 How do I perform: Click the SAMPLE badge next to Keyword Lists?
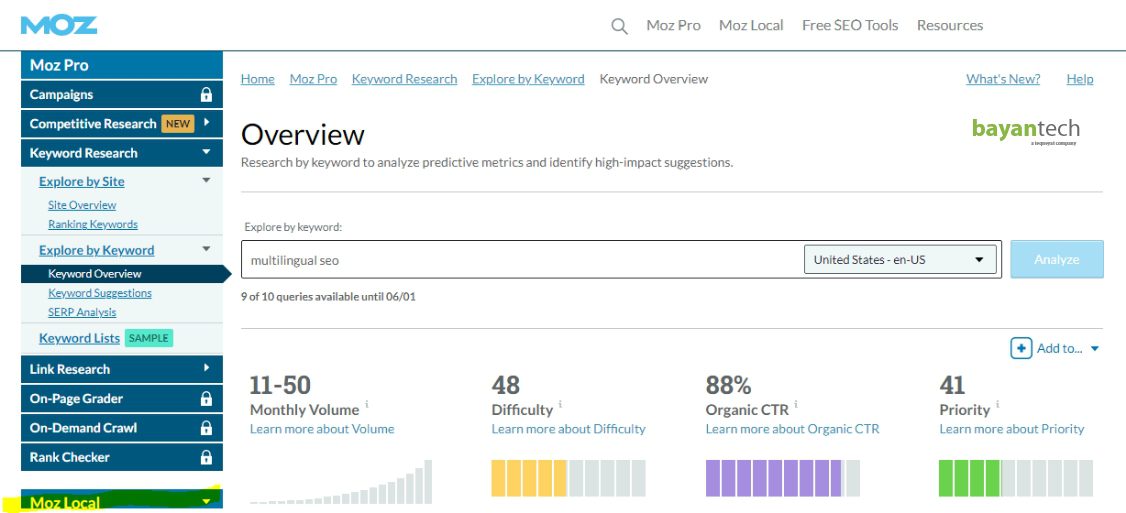pos(149,338)
